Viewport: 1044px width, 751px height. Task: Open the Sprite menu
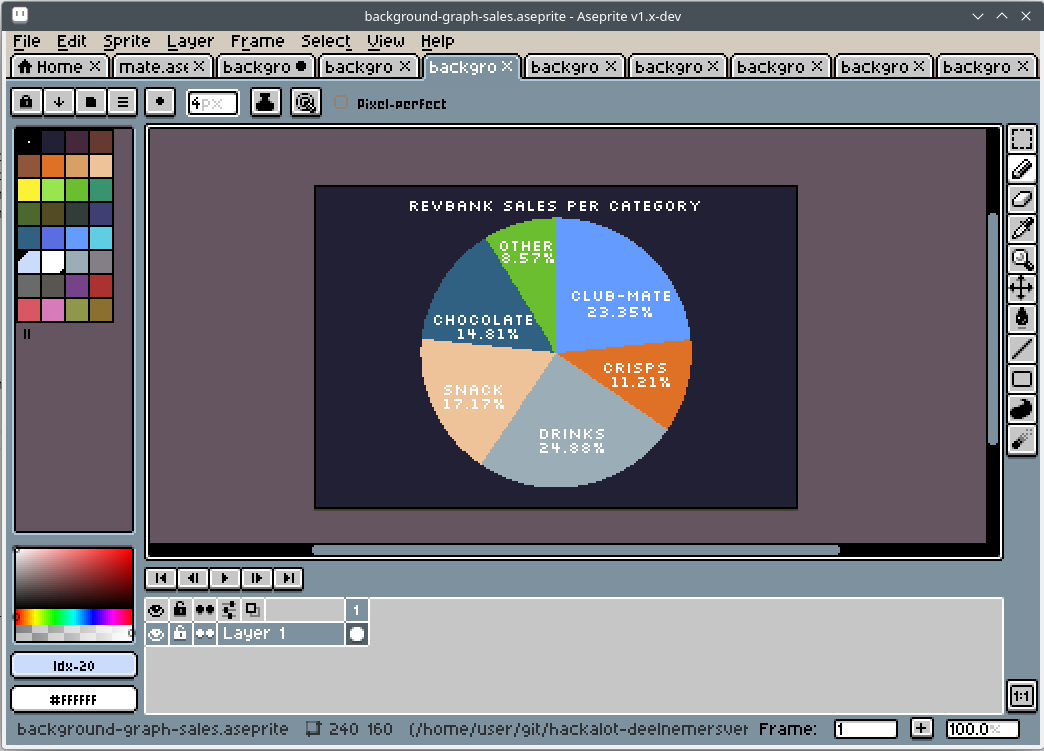127,41
